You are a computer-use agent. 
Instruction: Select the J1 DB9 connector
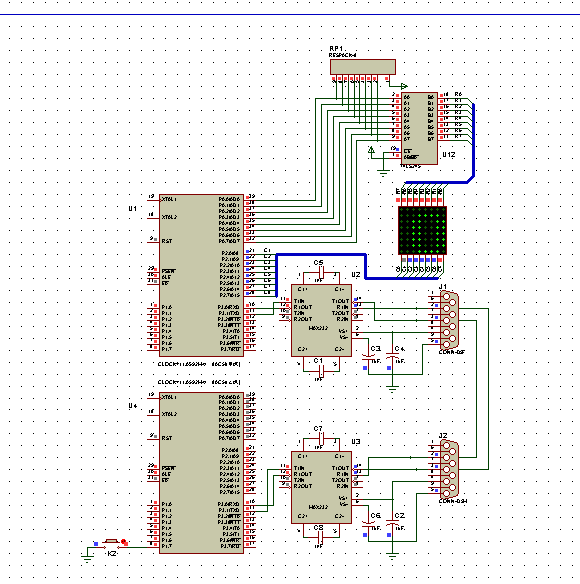[x=449, y=320]
